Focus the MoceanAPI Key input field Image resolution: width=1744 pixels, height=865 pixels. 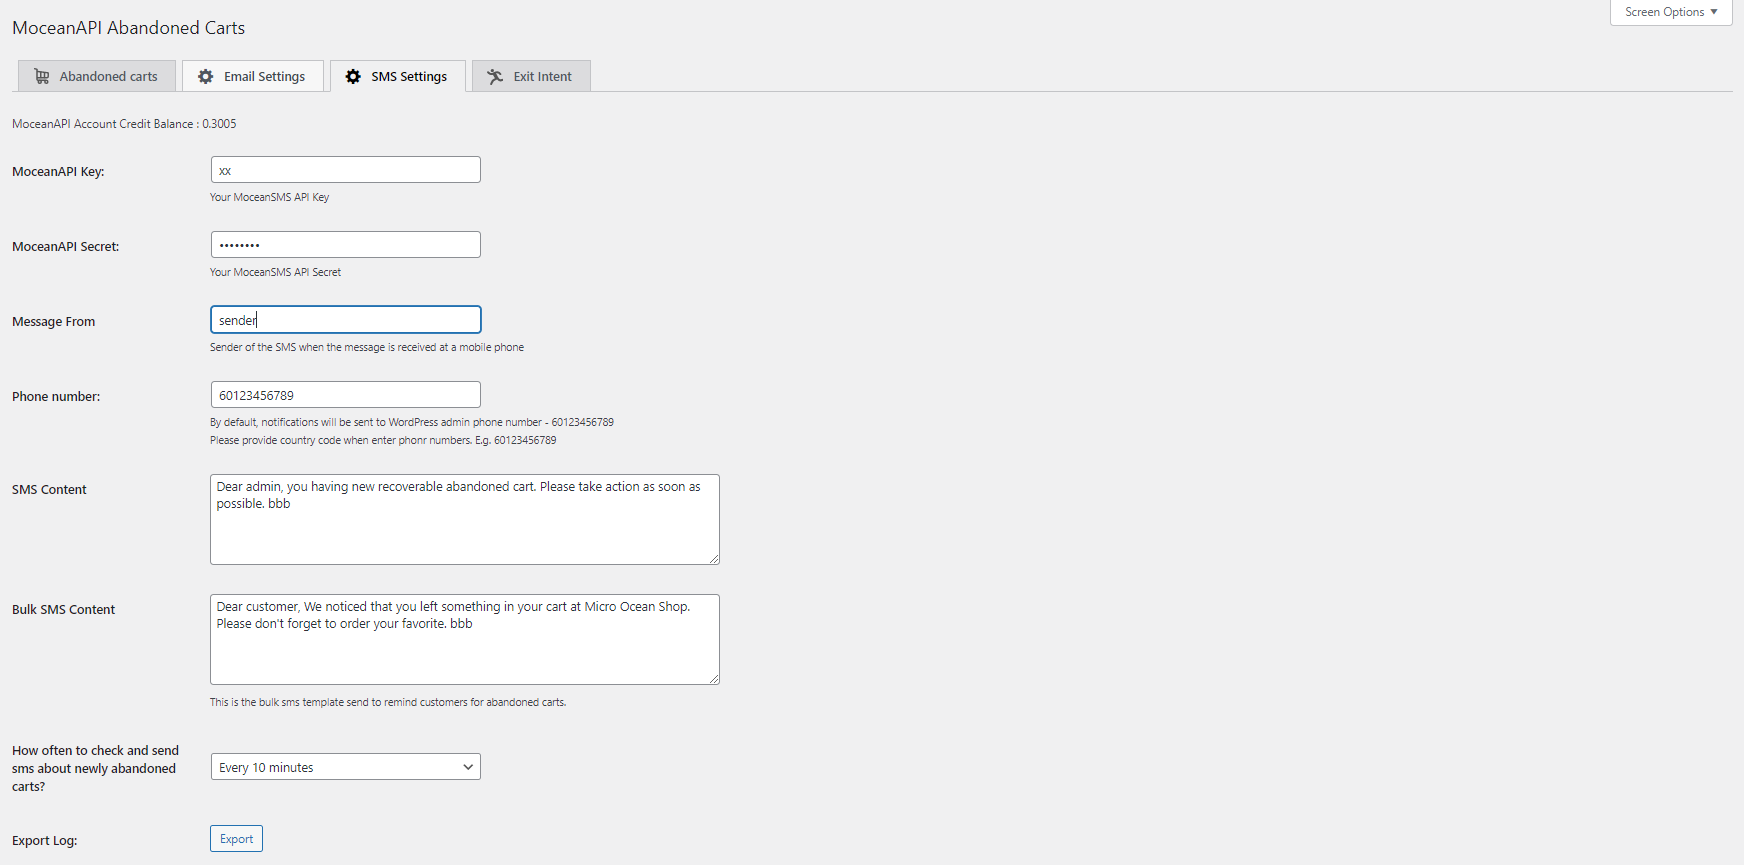(345, 170)
